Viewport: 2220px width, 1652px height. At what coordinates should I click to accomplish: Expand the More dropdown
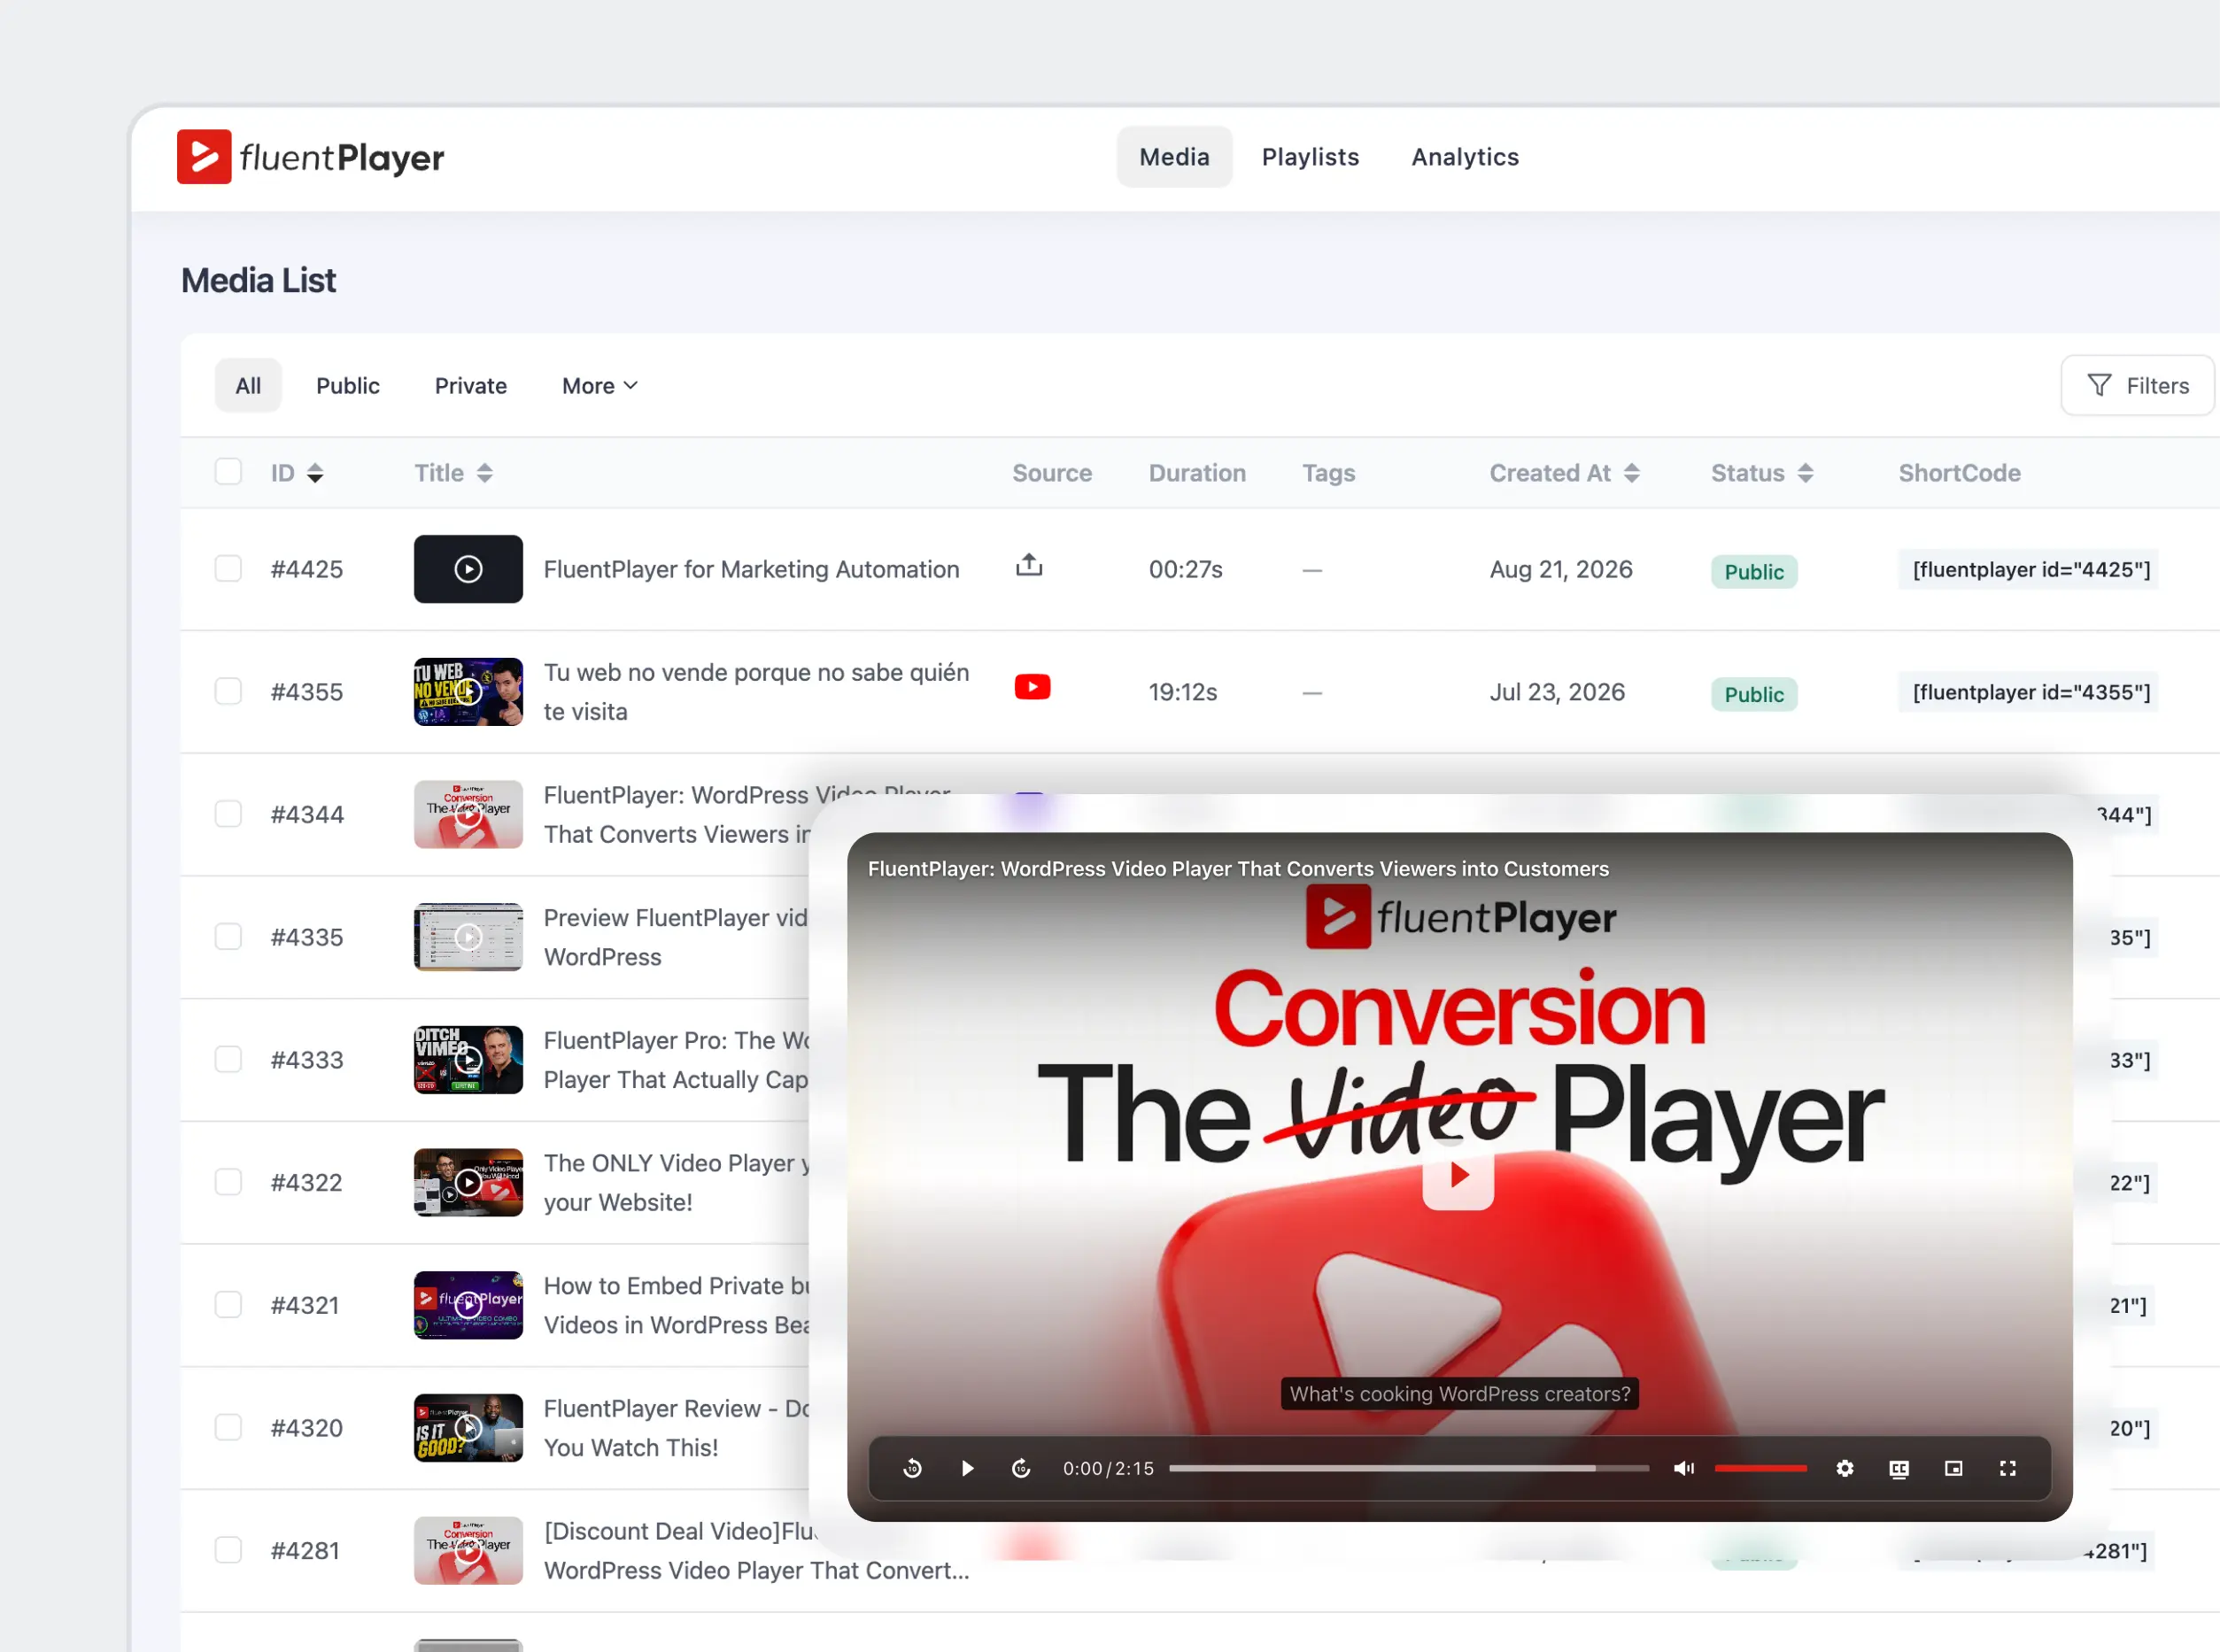click(600, 386)
